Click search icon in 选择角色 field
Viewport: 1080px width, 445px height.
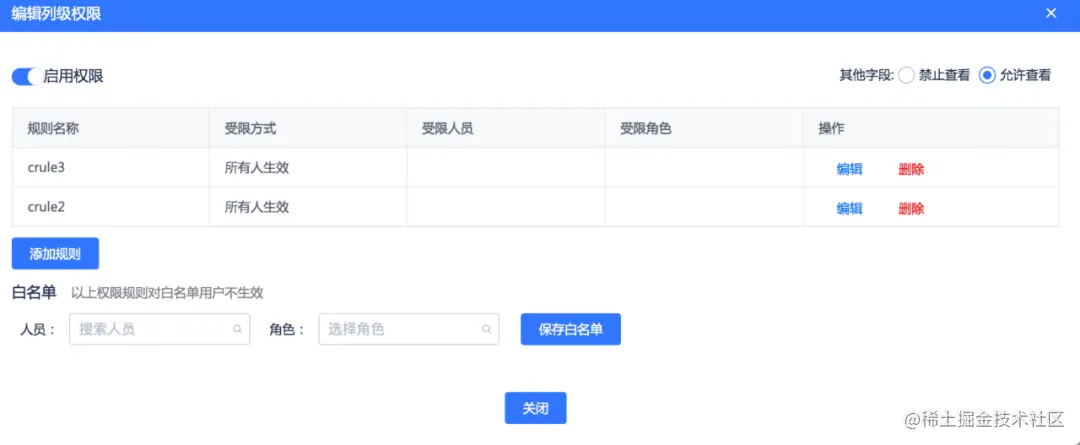coord(486,329)
